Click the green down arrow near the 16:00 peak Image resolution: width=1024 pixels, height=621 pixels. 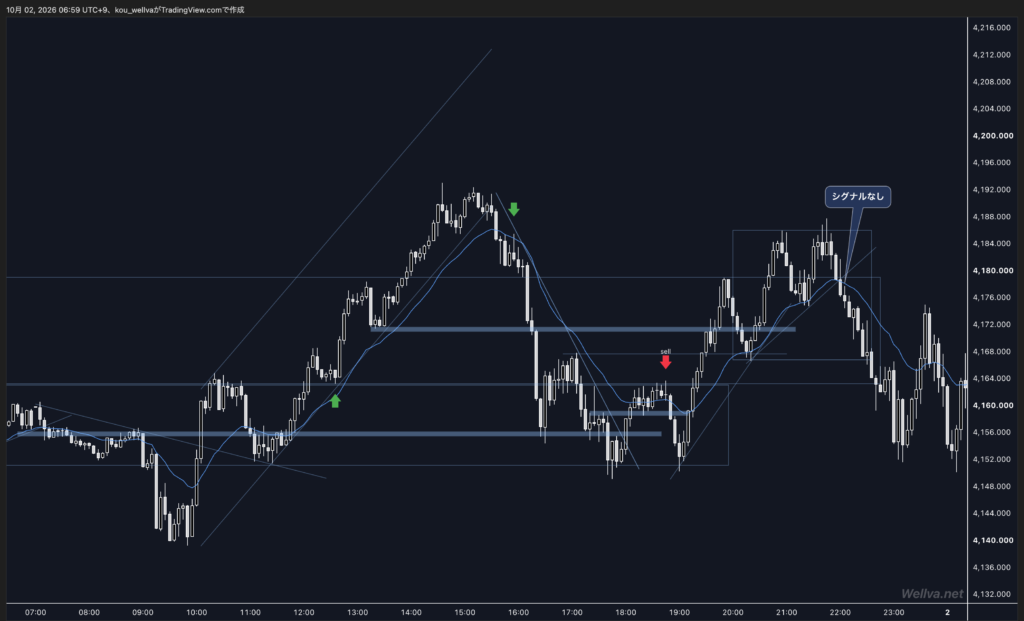pos(514,209)
